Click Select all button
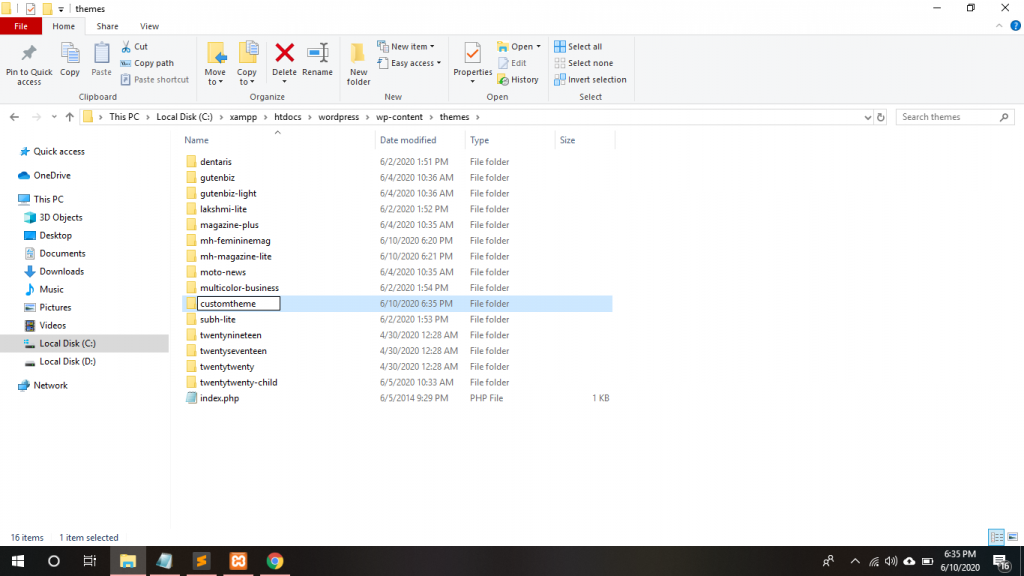Image resolution: width=1024 pixels, height=576 pixels. click(578, 47)
